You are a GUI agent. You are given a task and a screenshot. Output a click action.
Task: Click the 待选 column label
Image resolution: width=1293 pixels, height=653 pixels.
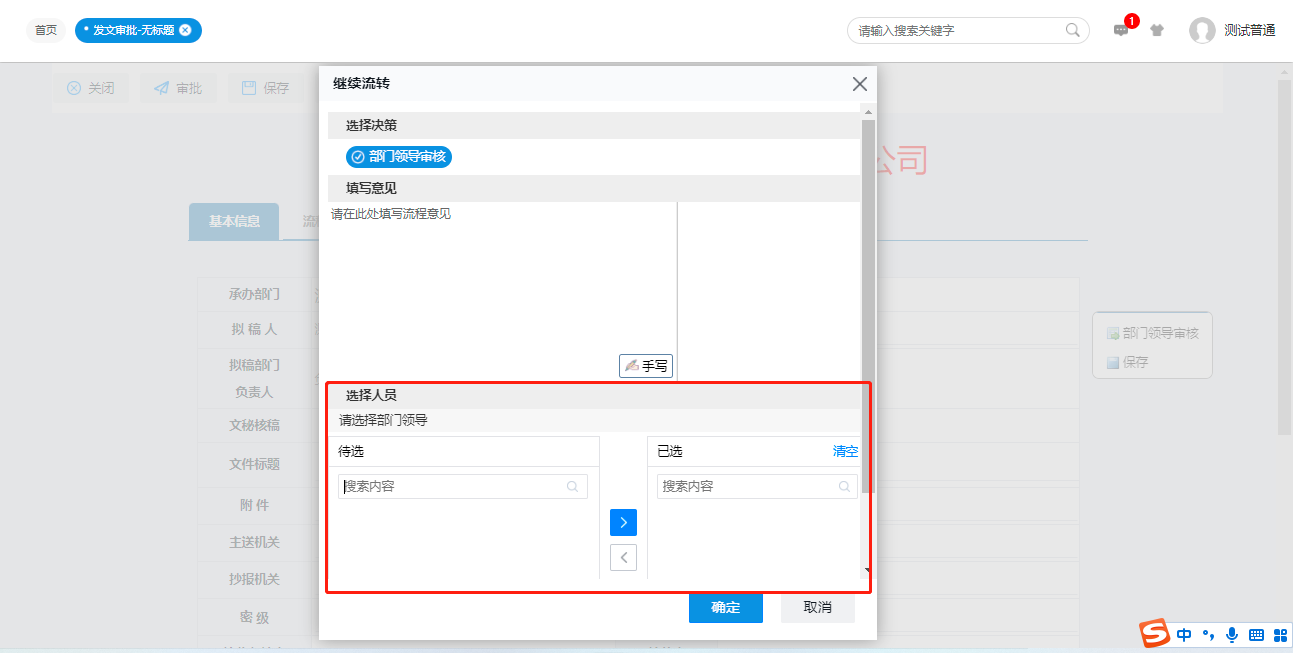coord(351,451)
